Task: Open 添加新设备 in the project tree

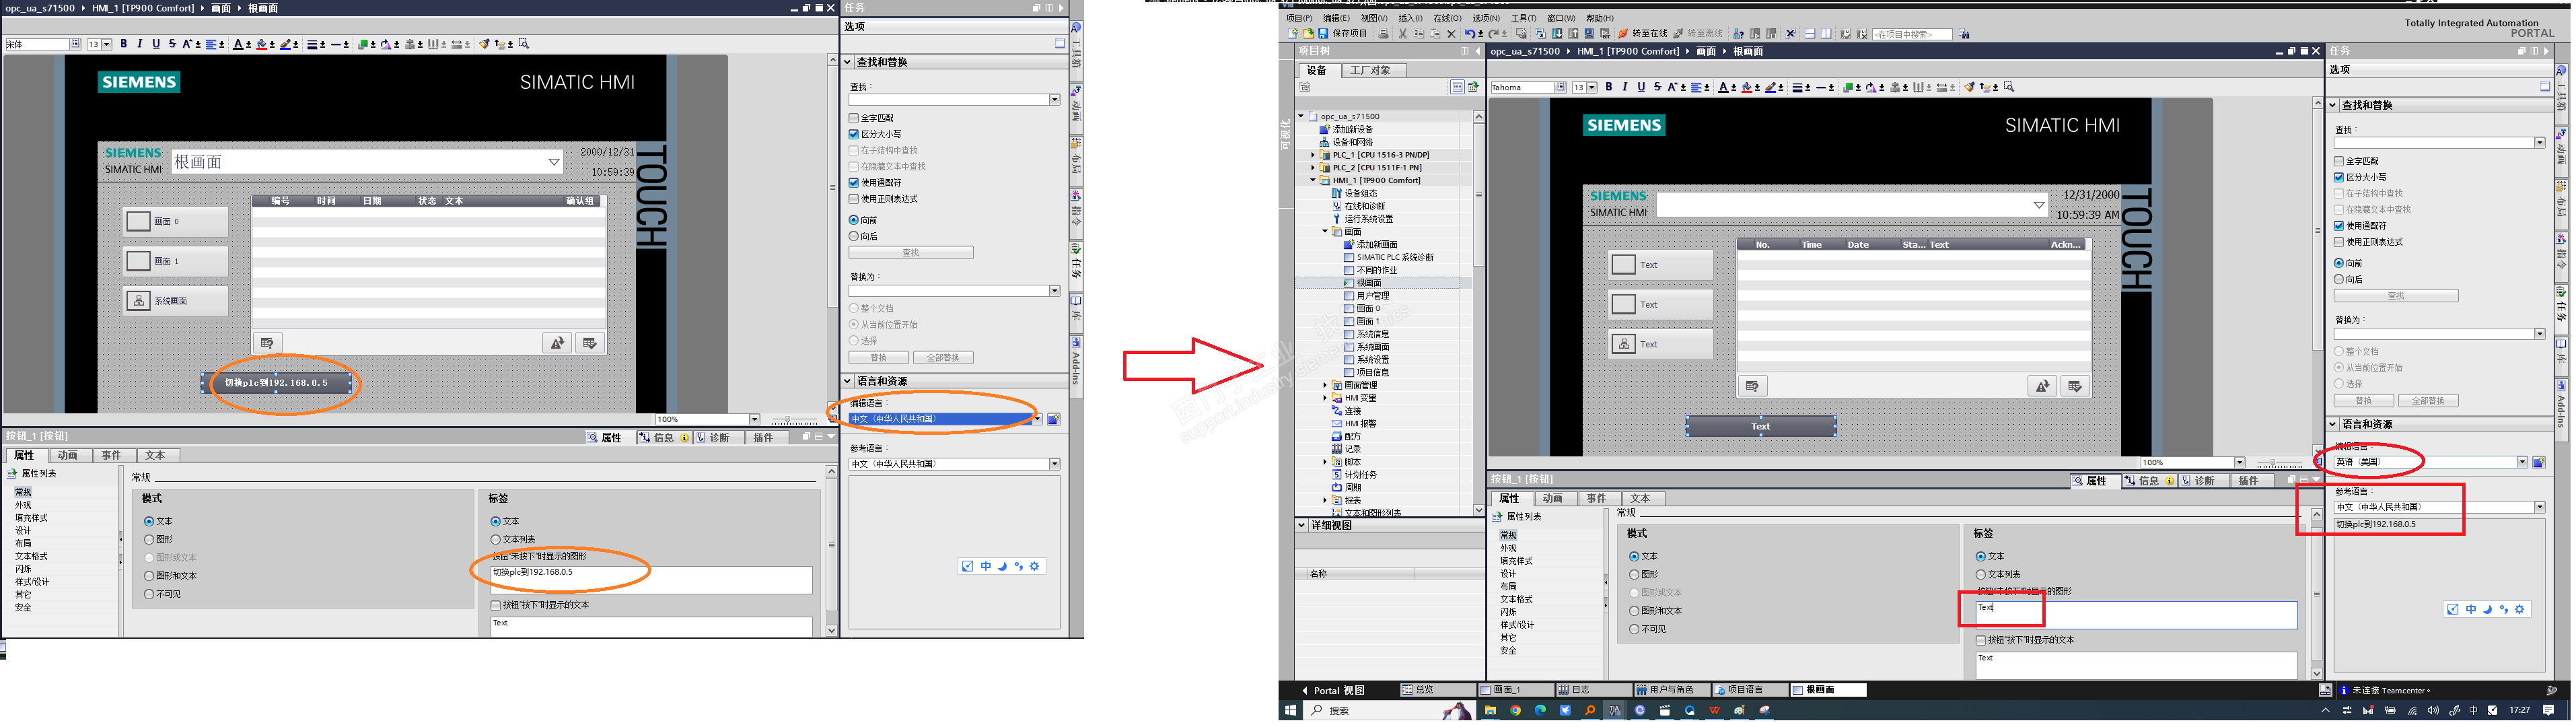Action: coord(1352,129)
